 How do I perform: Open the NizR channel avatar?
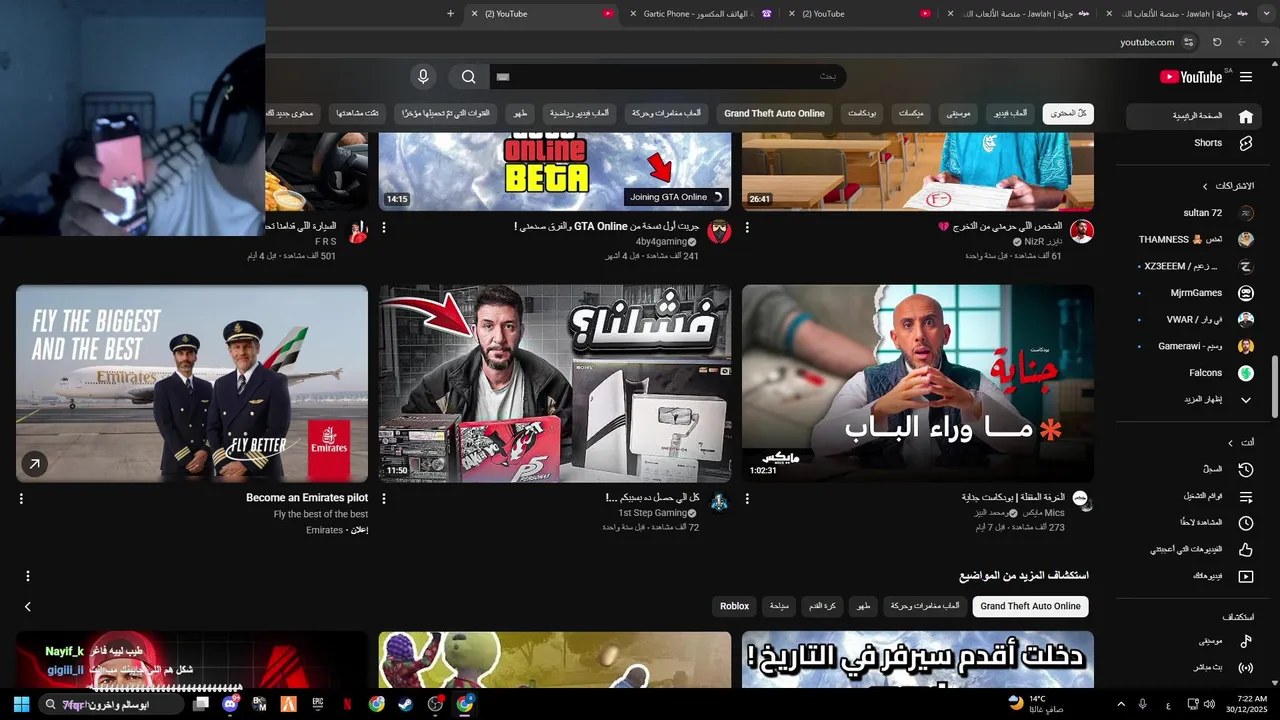(1082, 232)
